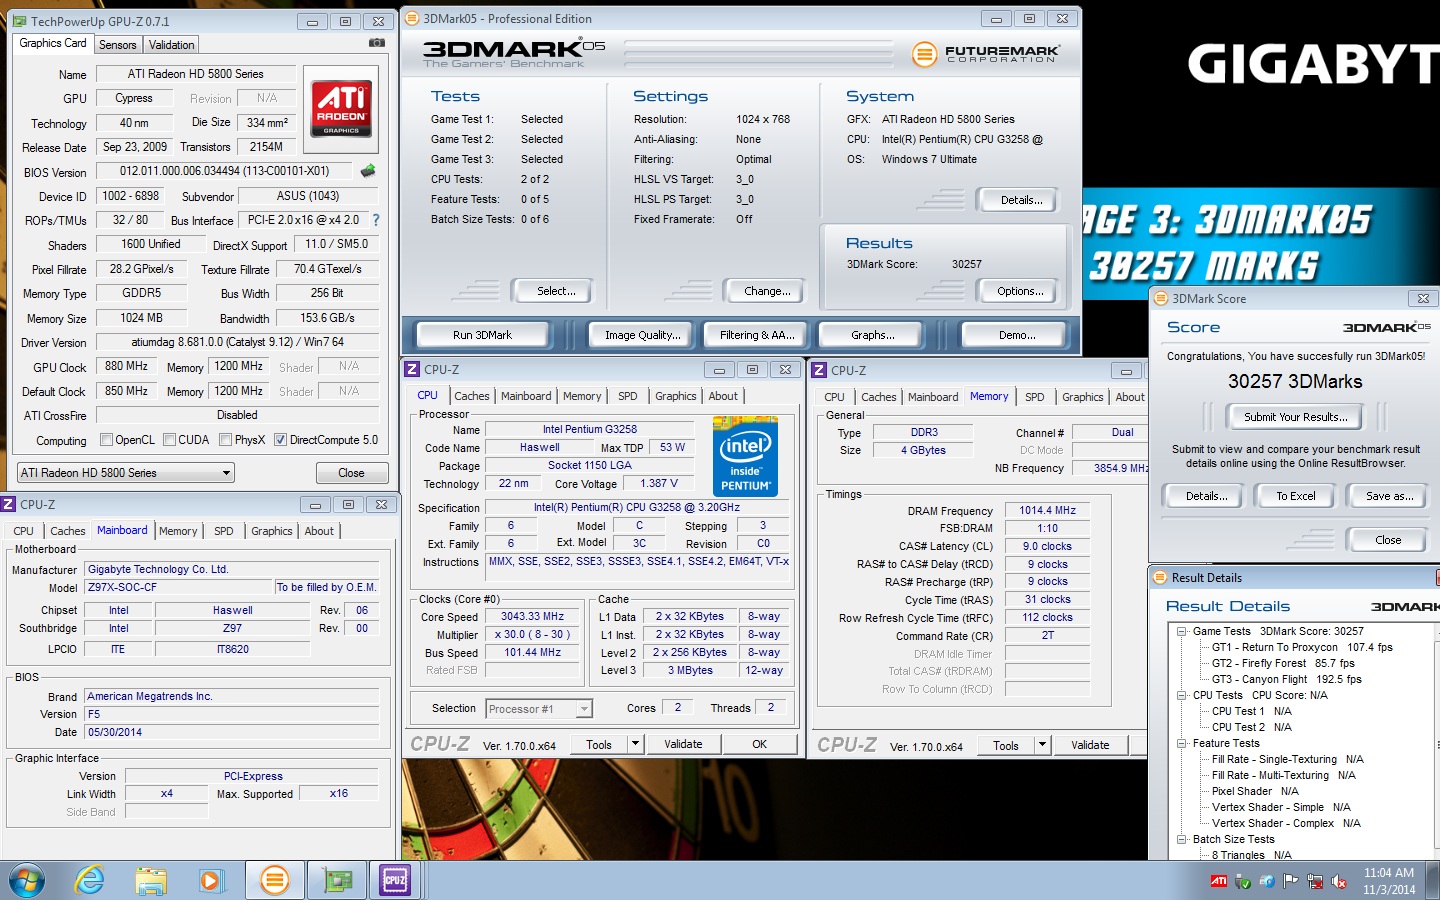Viewport: 1440px width, 900px height.
Task: Toggle the DirectCompute 5.0 checkbox
Action: [280, 440]
